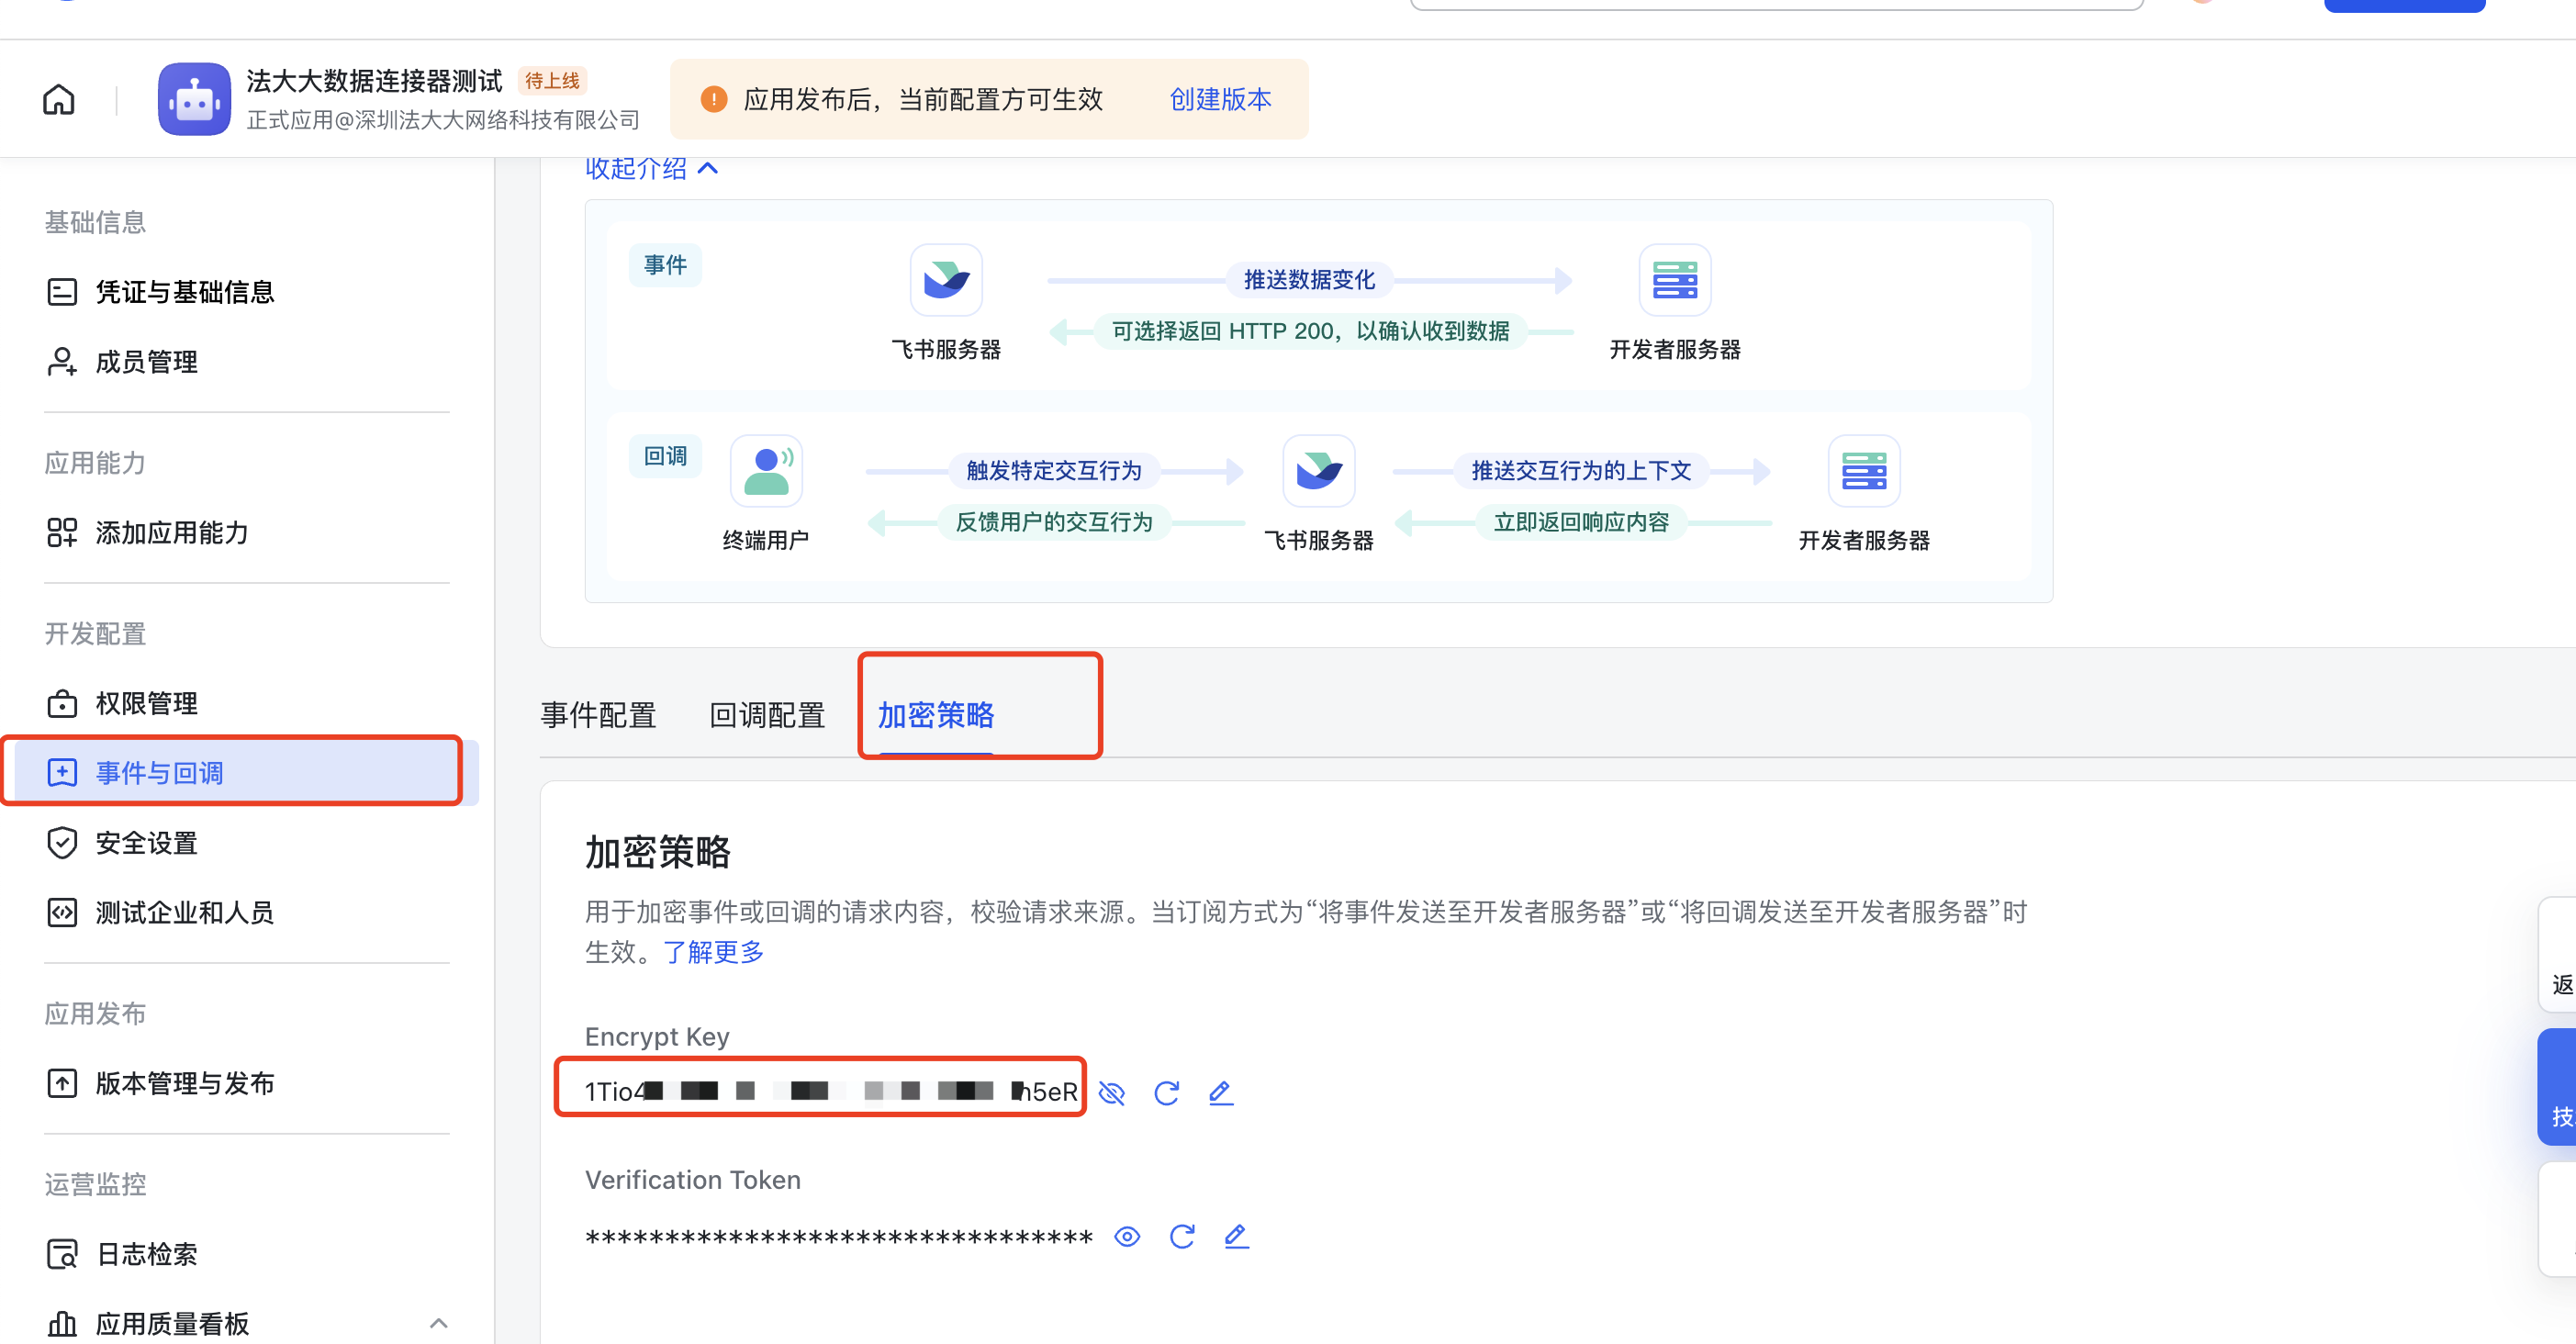The height and width of the screenshot is (1344, 2576).
Task: Click the 安全设置 shield icon
Action: [62, 843]
